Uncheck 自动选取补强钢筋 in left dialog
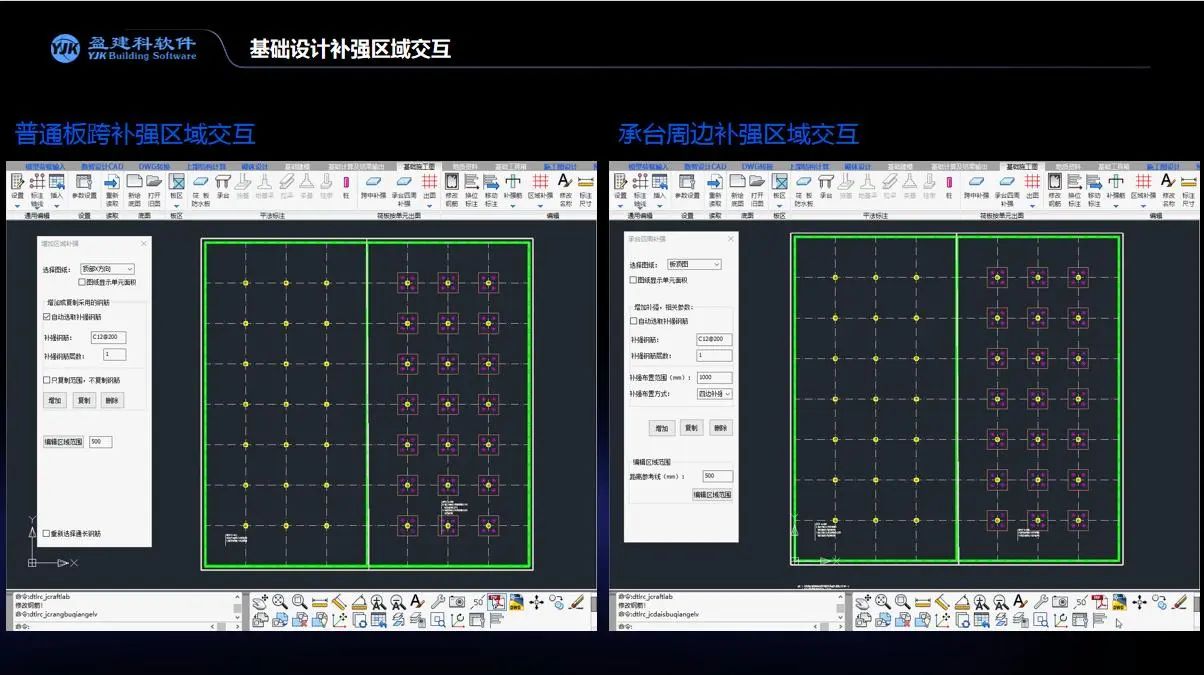 [x=47, y=317]
